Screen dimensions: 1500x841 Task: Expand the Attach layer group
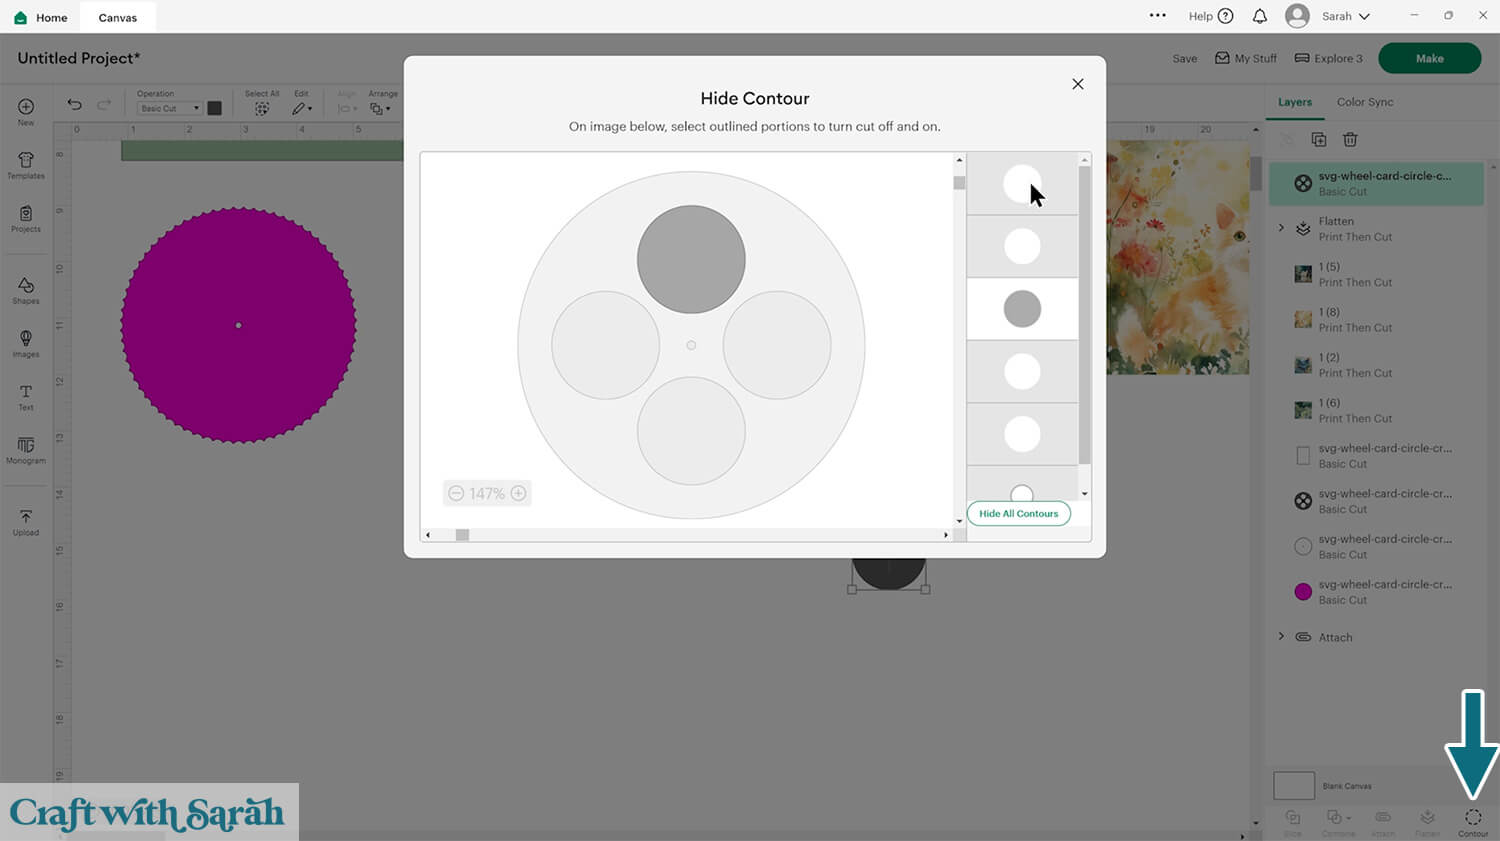pos(1281,636)
